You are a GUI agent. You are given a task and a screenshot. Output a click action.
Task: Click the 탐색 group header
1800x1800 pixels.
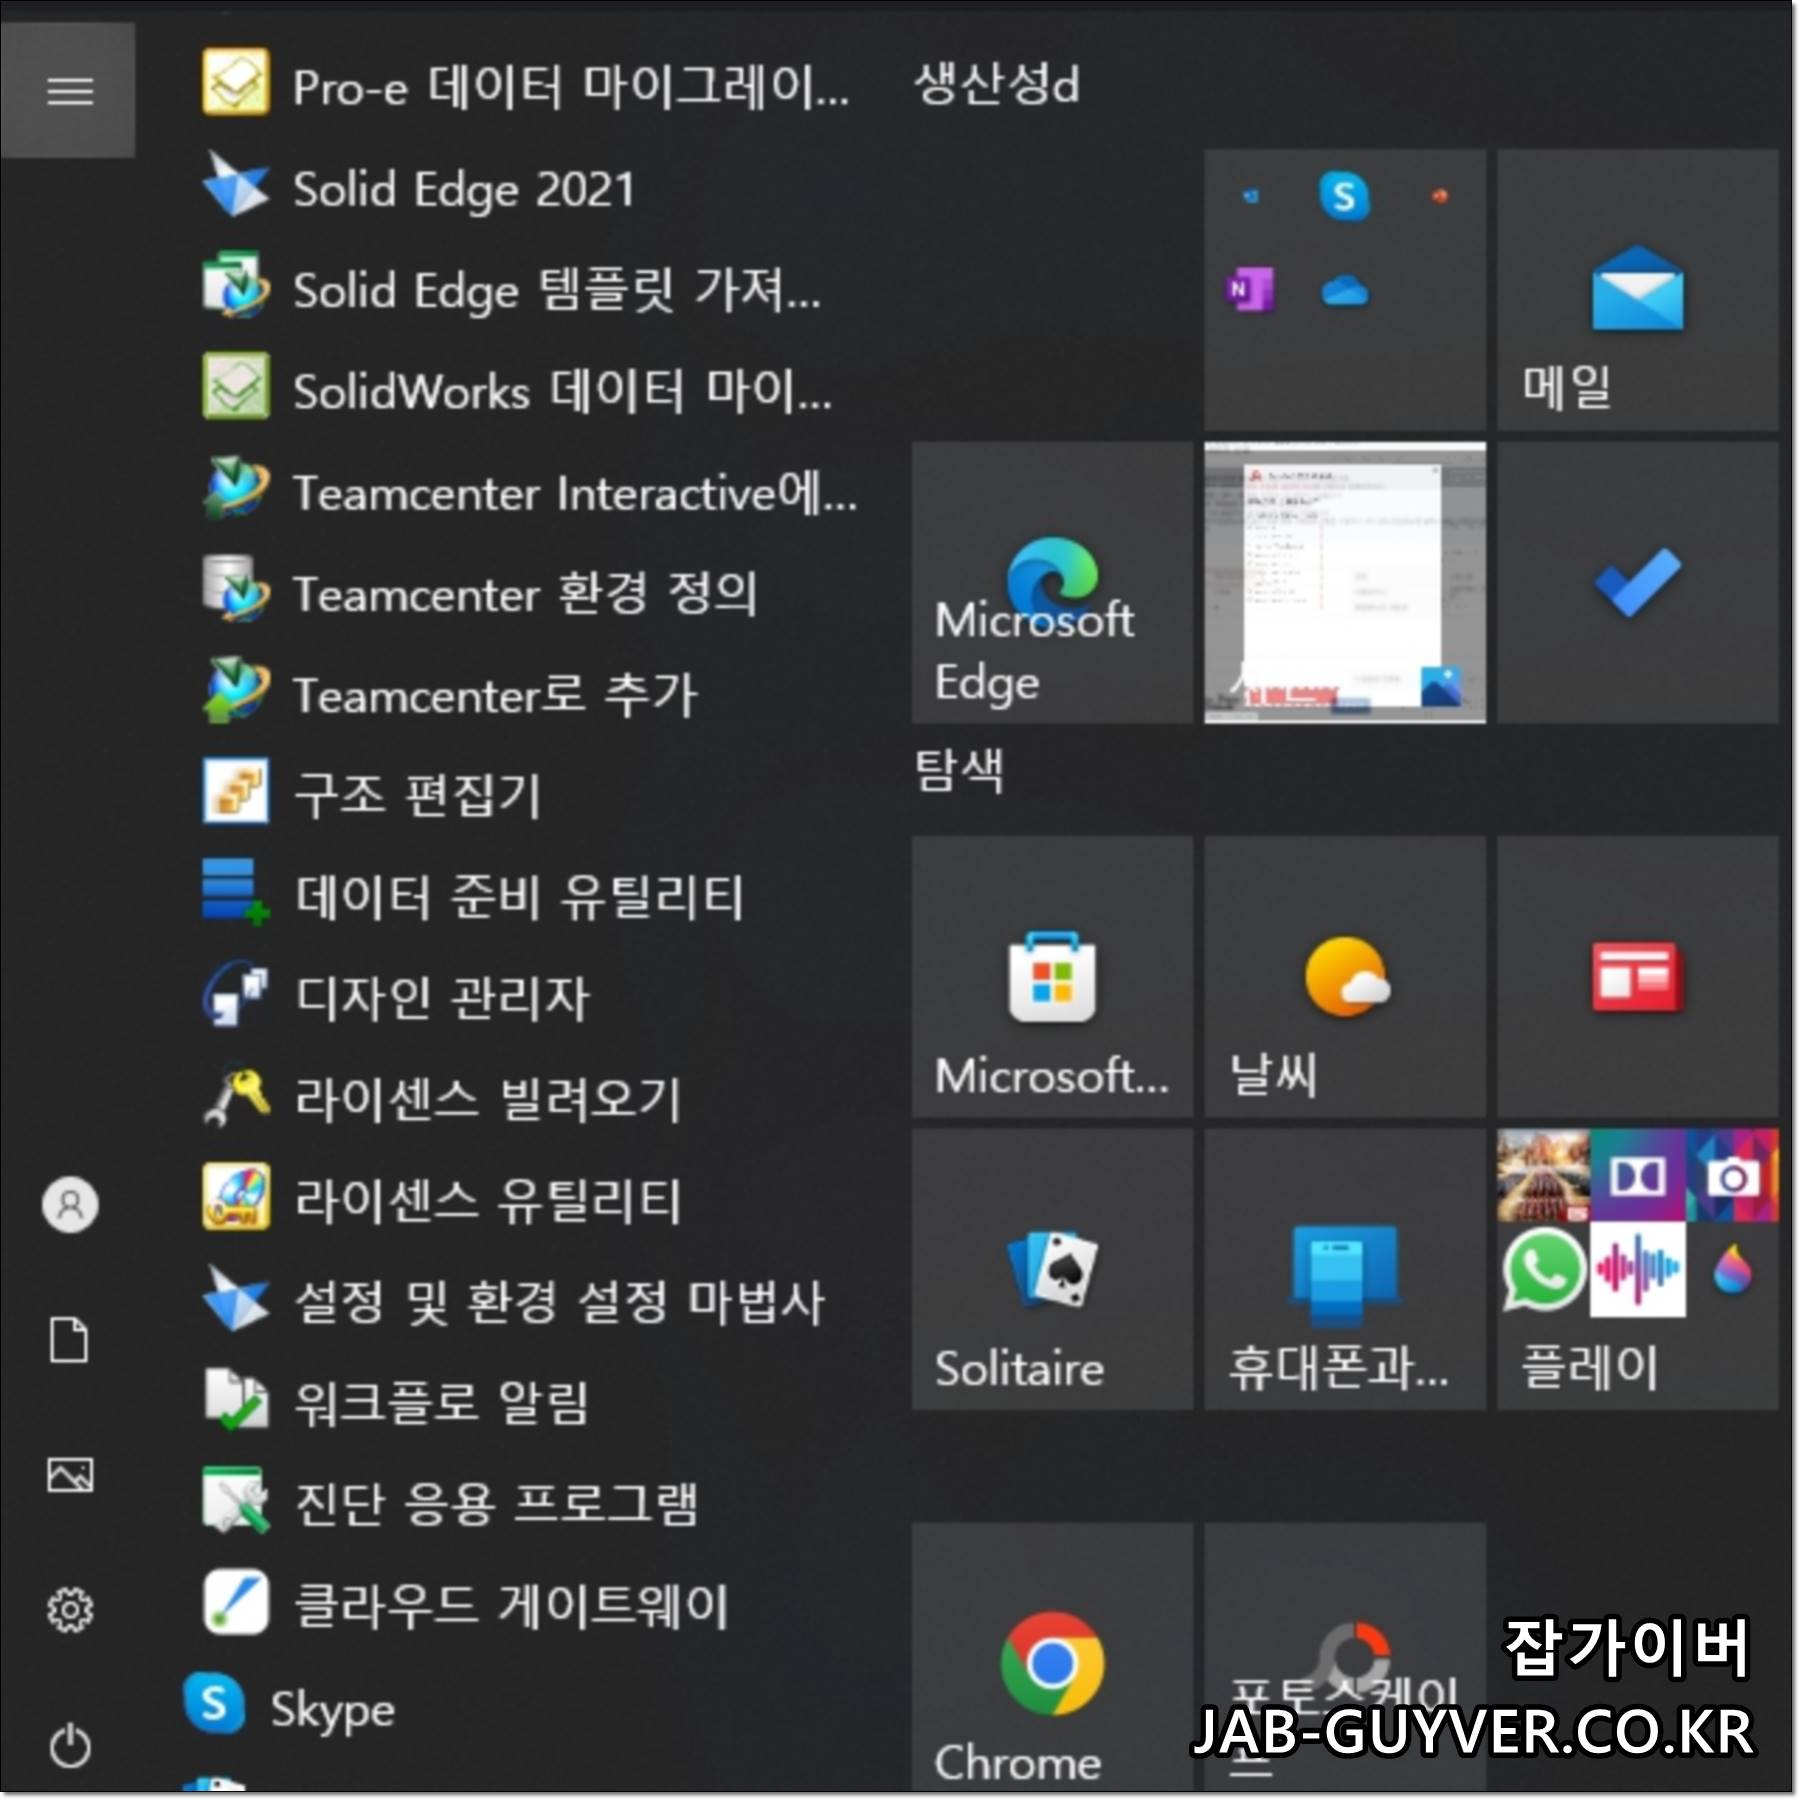click(959, 770)
